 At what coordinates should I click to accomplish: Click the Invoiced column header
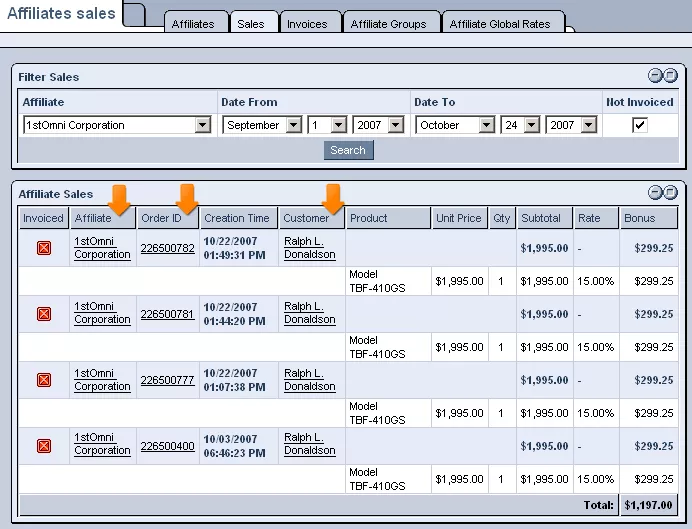point(43,218)
